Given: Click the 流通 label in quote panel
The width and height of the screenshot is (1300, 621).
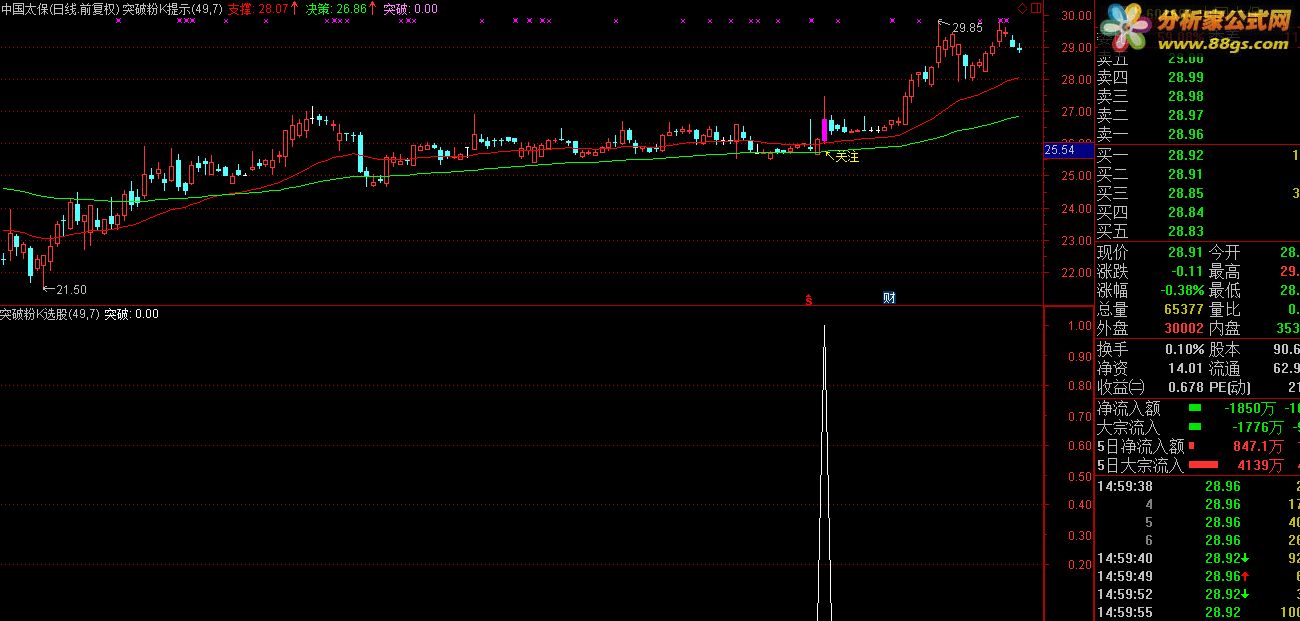Looking at the screenshot, I should coord(1225,369).
